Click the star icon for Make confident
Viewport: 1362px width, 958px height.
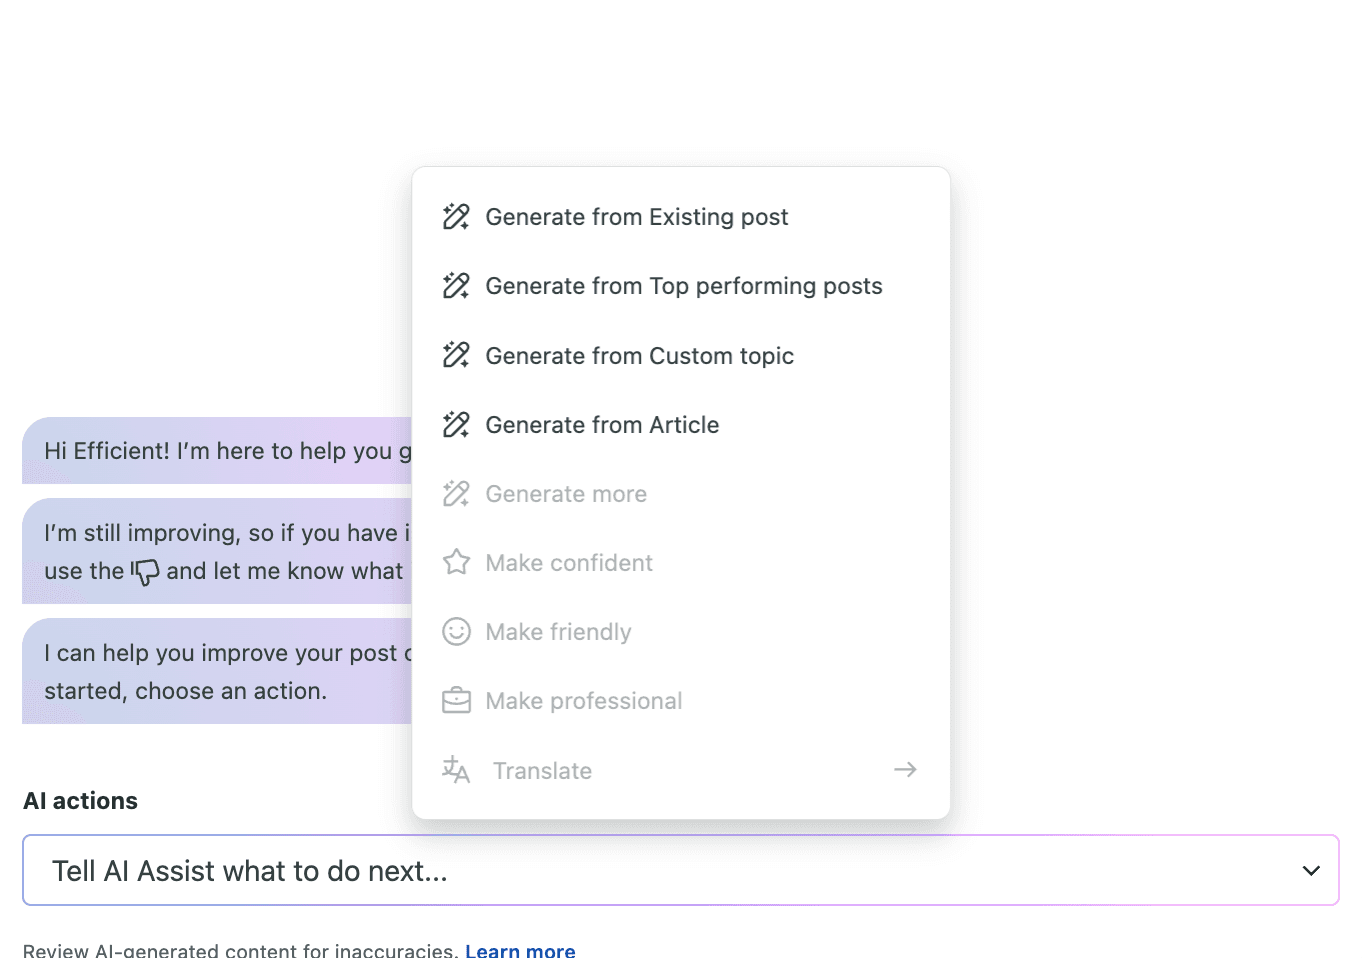tap(456, 562)
